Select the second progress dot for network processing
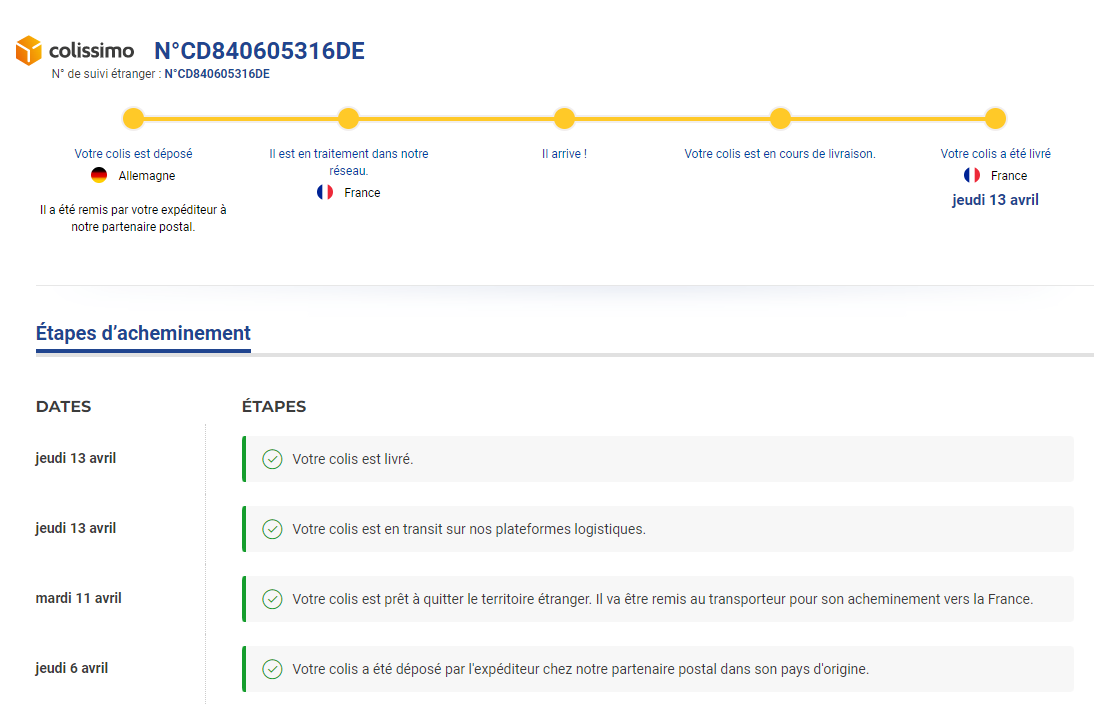 click(348, 119)
